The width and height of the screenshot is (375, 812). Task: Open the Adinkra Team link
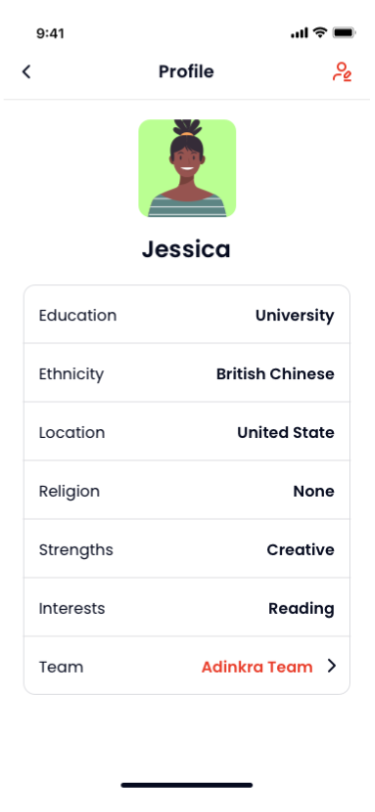(257, 666)
